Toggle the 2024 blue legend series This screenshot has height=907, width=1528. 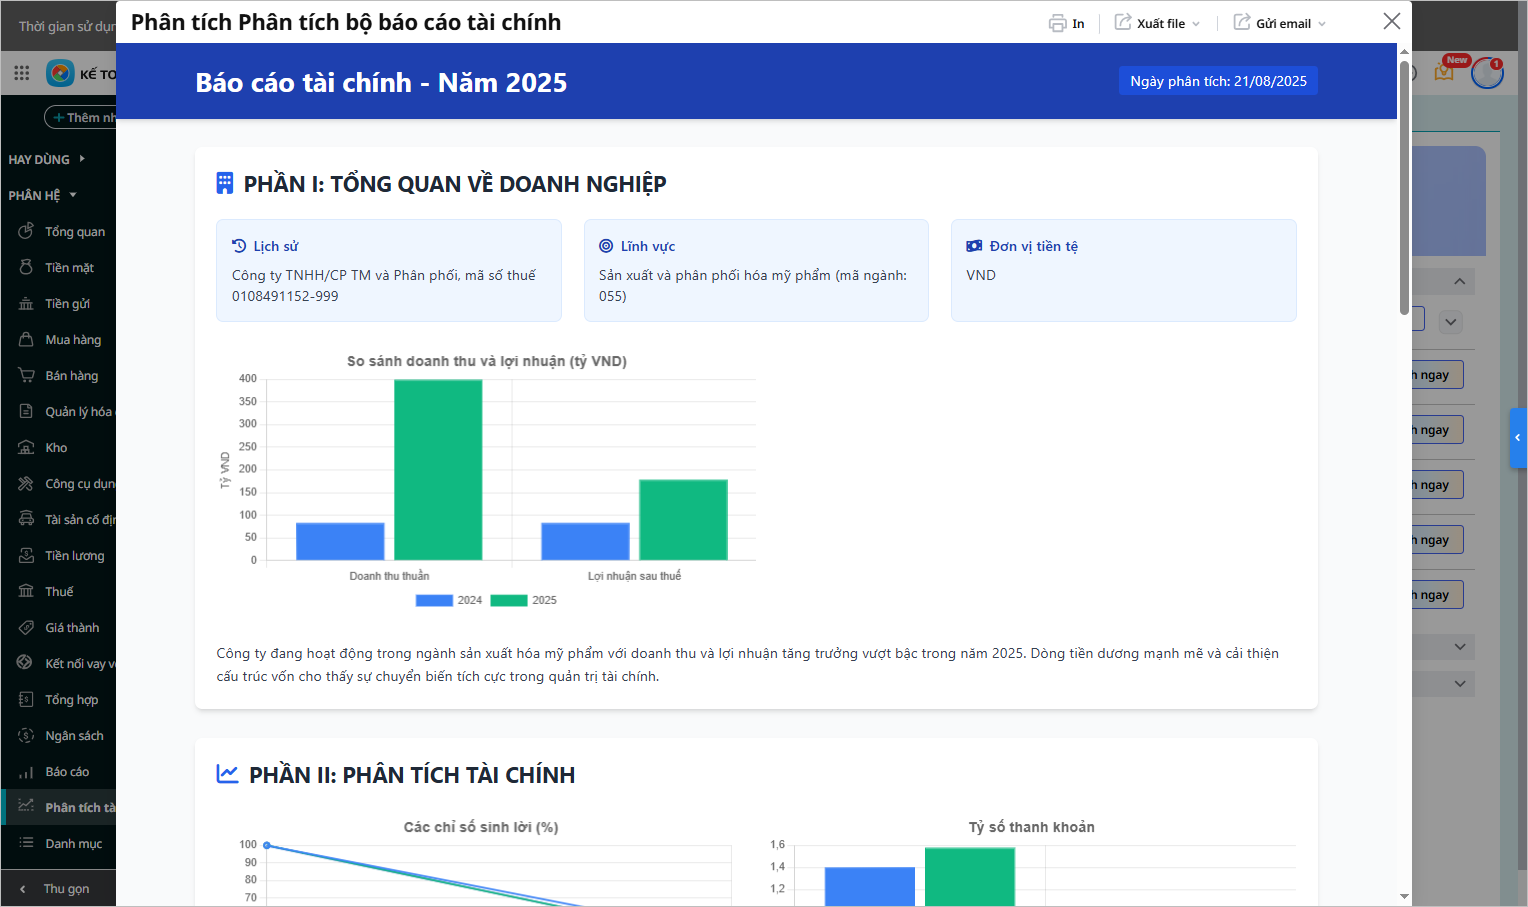(x=435, y=600)
